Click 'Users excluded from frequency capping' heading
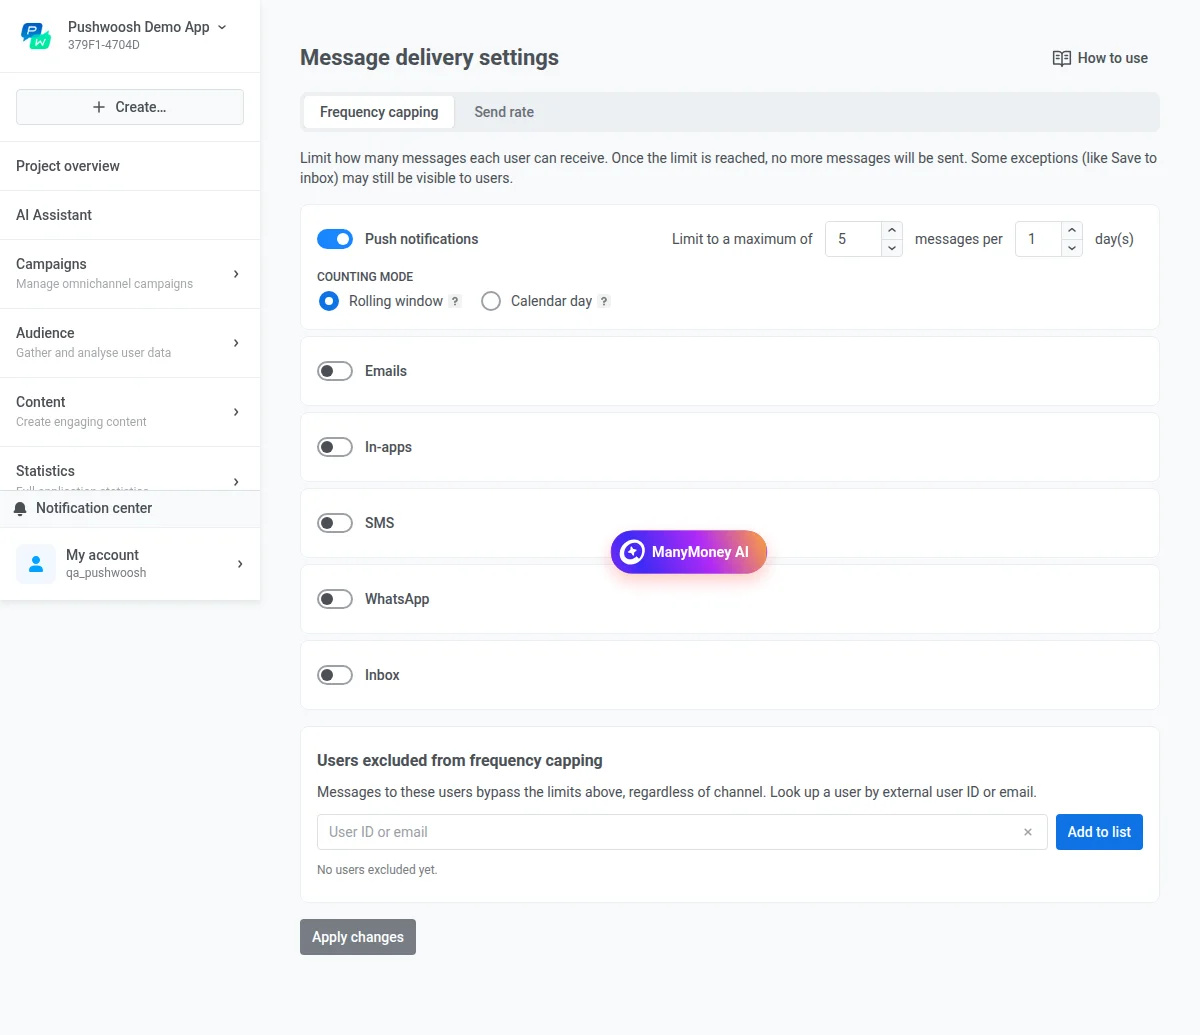The width and height of the screenshot is (1200, 1035). click(460, 760)
